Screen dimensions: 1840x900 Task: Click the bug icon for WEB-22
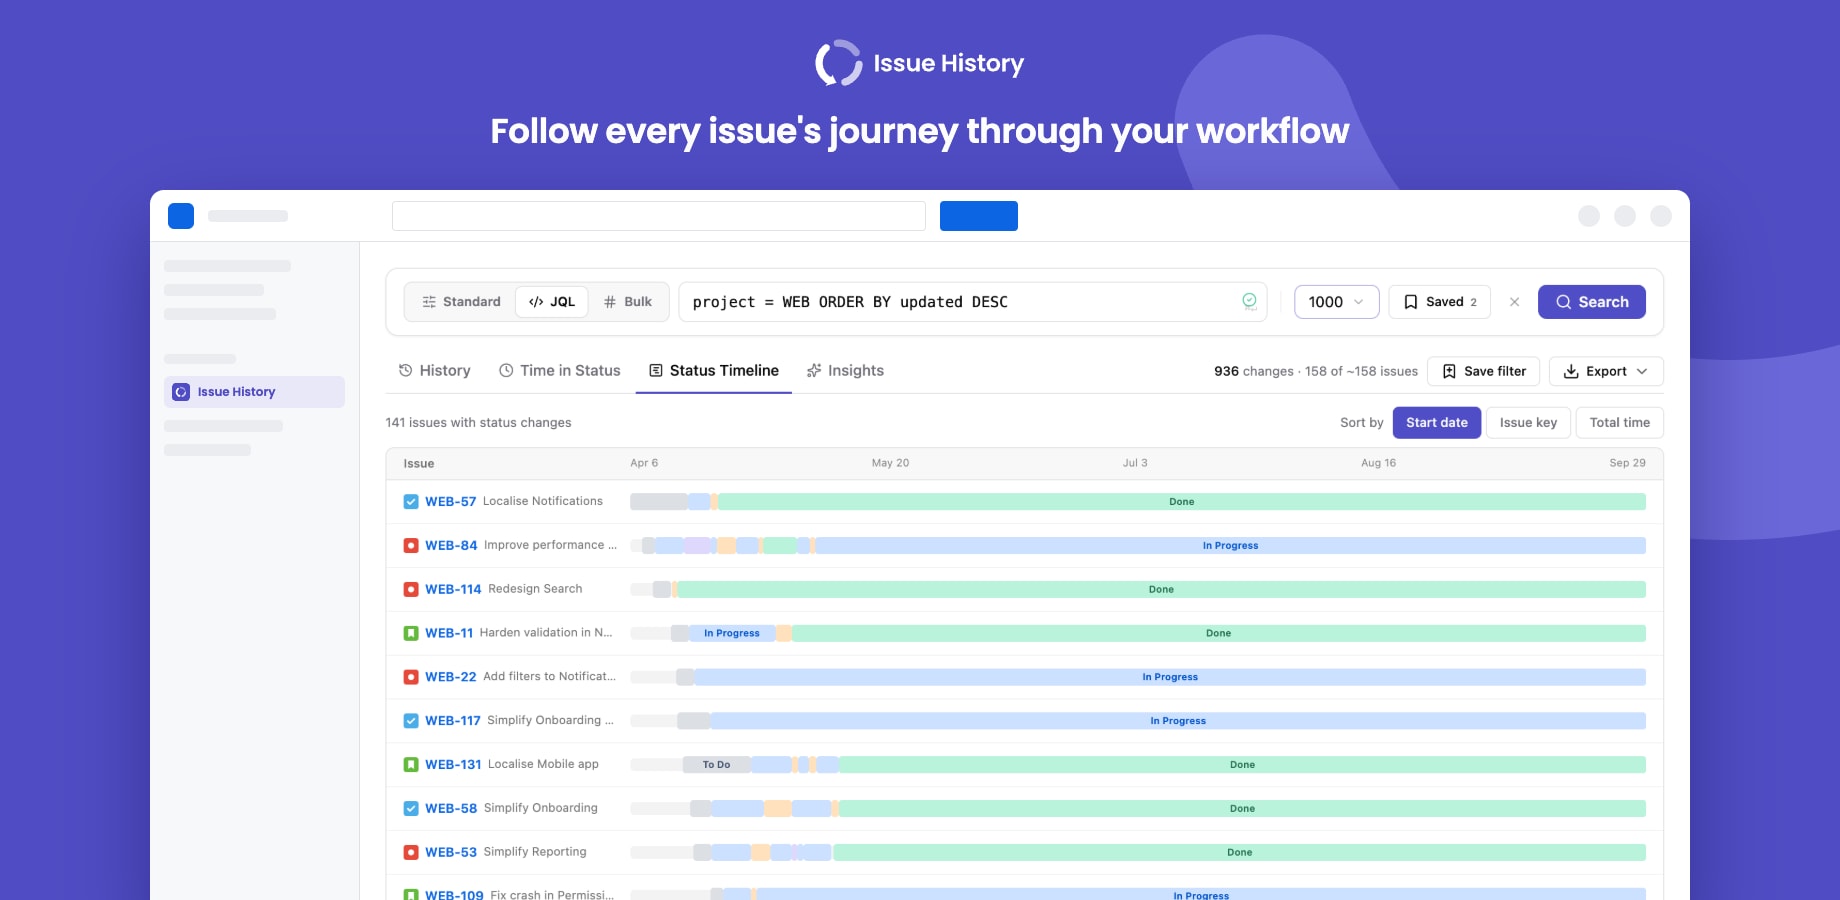[x=411, y=677]
